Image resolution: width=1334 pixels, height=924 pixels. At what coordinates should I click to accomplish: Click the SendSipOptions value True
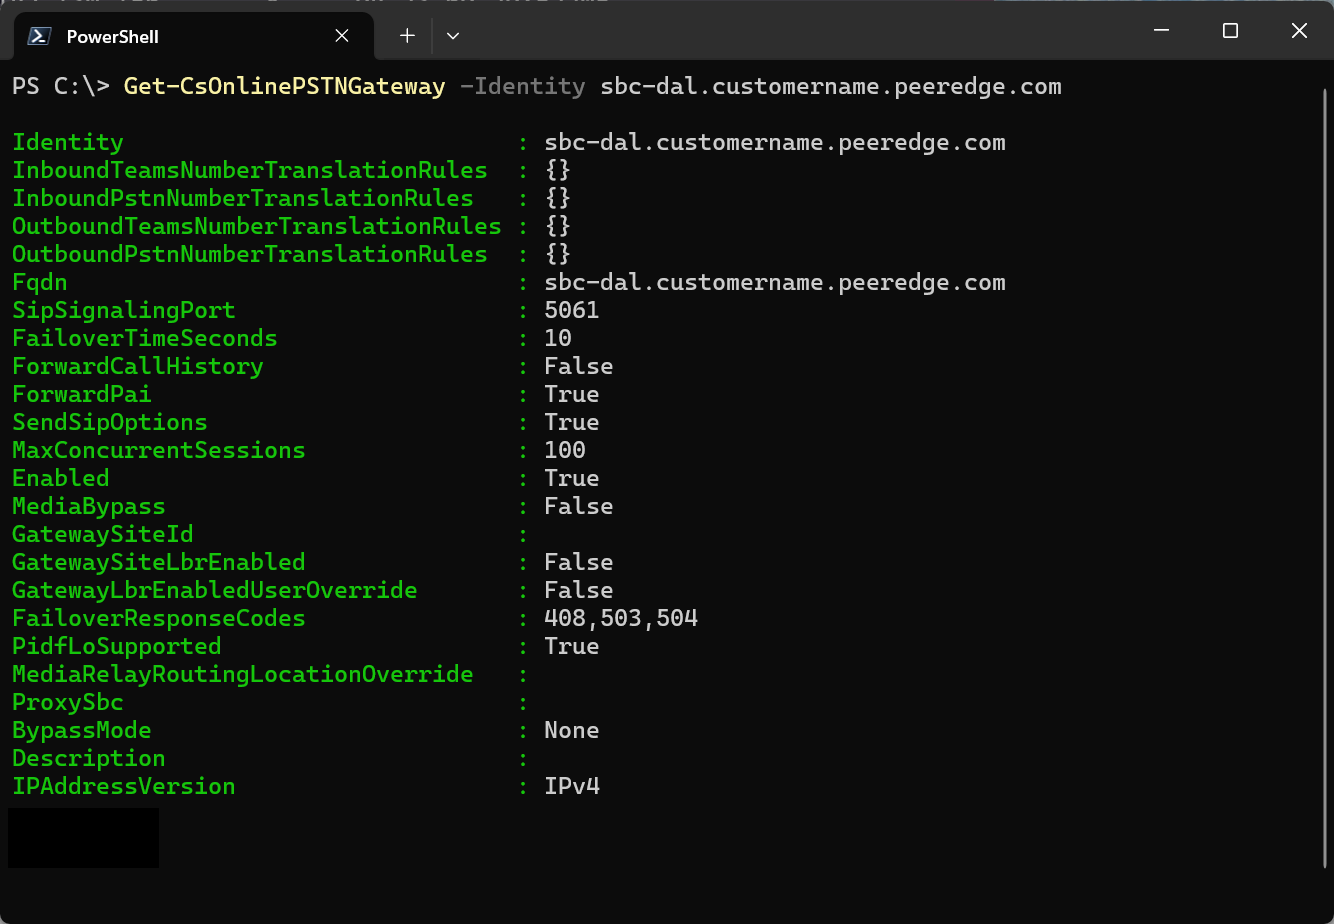(572, 422)
